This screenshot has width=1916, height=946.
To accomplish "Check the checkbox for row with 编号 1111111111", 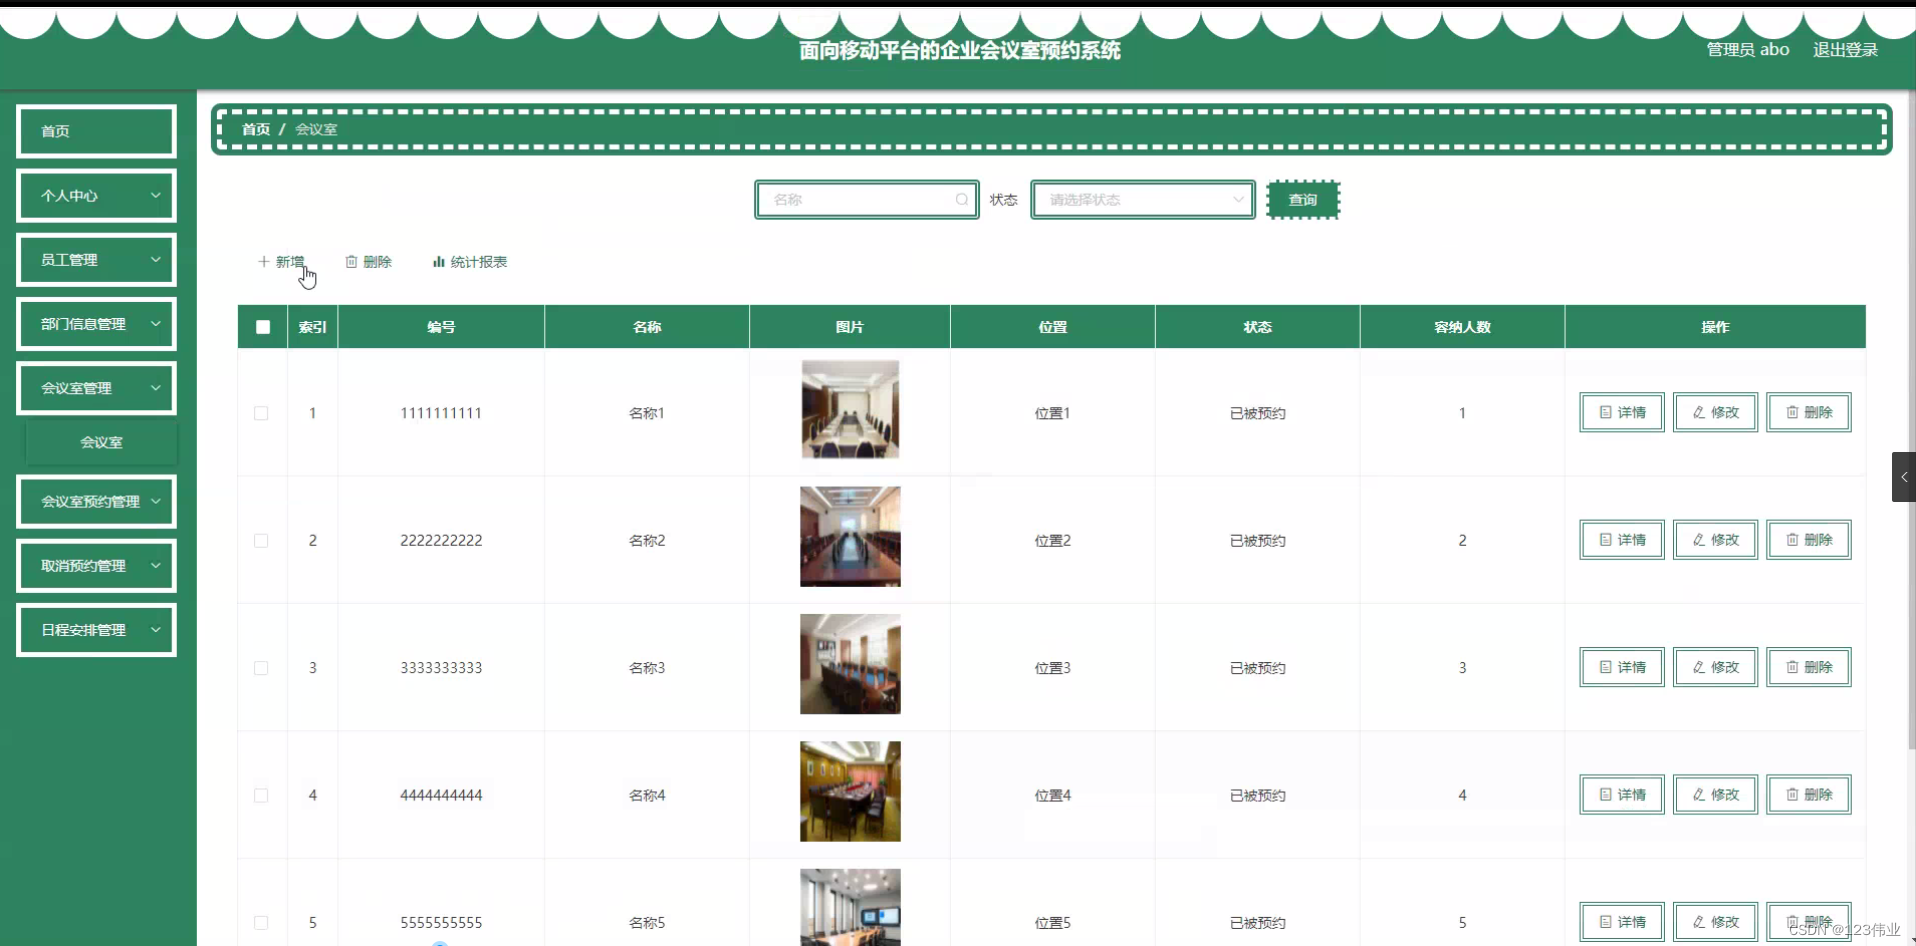I will pos(262,412).
